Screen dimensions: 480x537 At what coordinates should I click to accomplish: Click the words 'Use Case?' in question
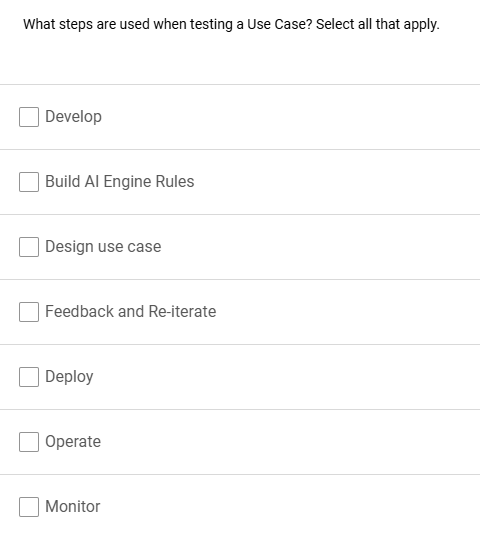280,24
